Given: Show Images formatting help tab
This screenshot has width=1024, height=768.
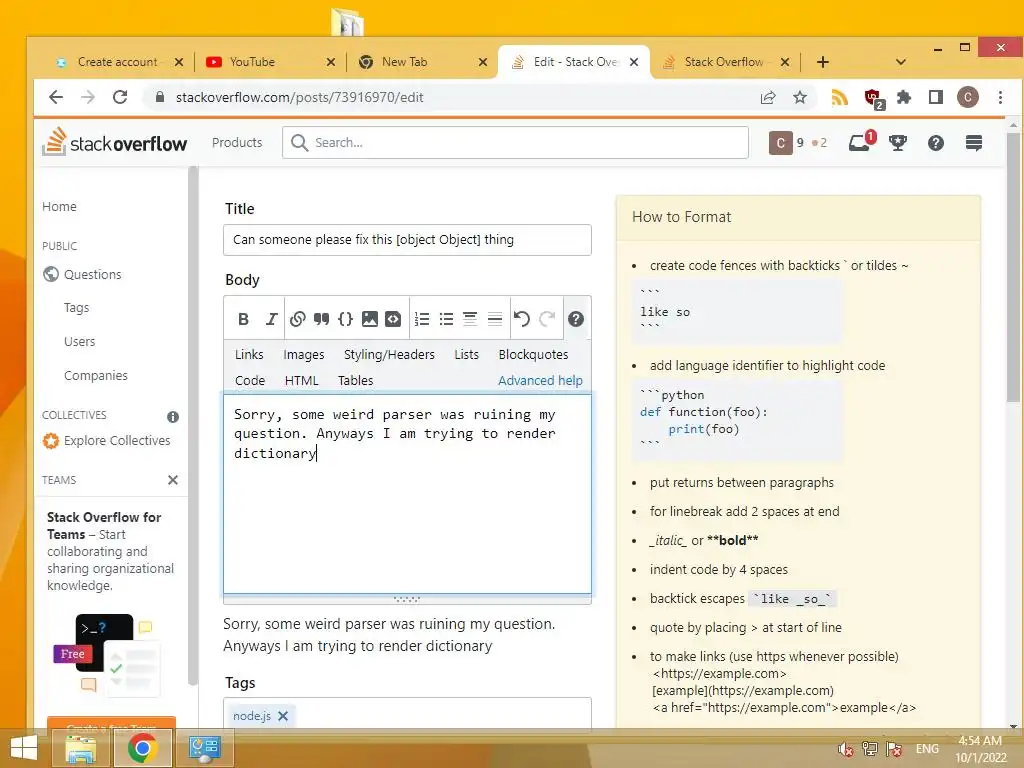Looking at the screenshot, I should coord(304,355).
